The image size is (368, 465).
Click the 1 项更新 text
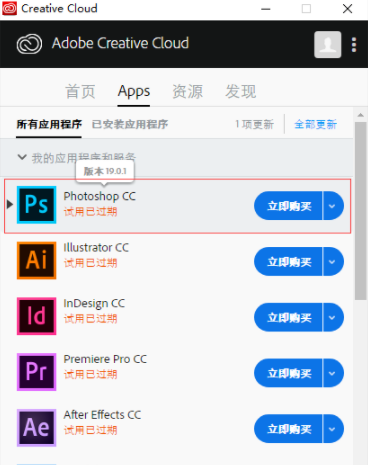click(x=254, y=125)
